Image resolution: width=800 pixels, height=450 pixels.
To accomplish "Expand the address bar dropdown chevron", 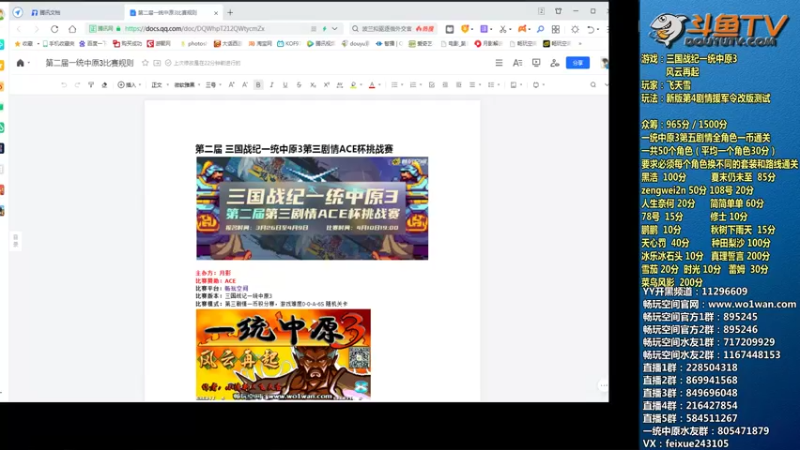I will [x=335, y=29].
